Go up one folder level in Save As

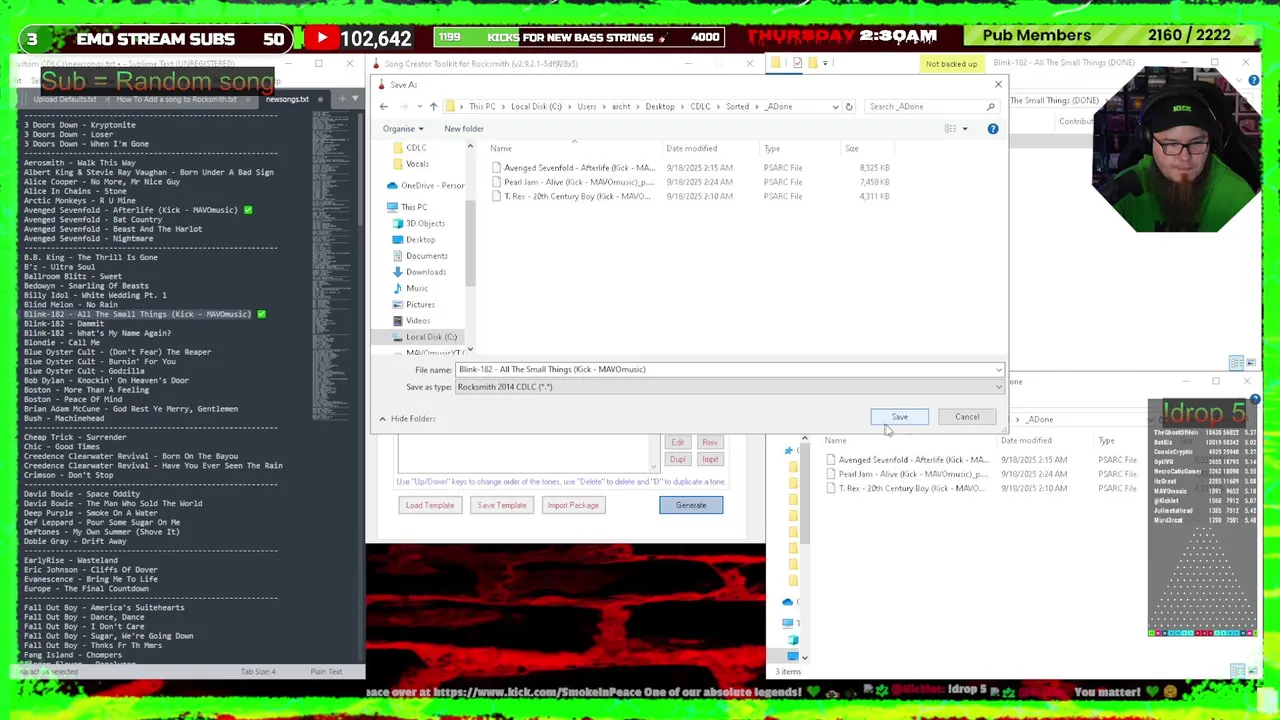[433, 106]
